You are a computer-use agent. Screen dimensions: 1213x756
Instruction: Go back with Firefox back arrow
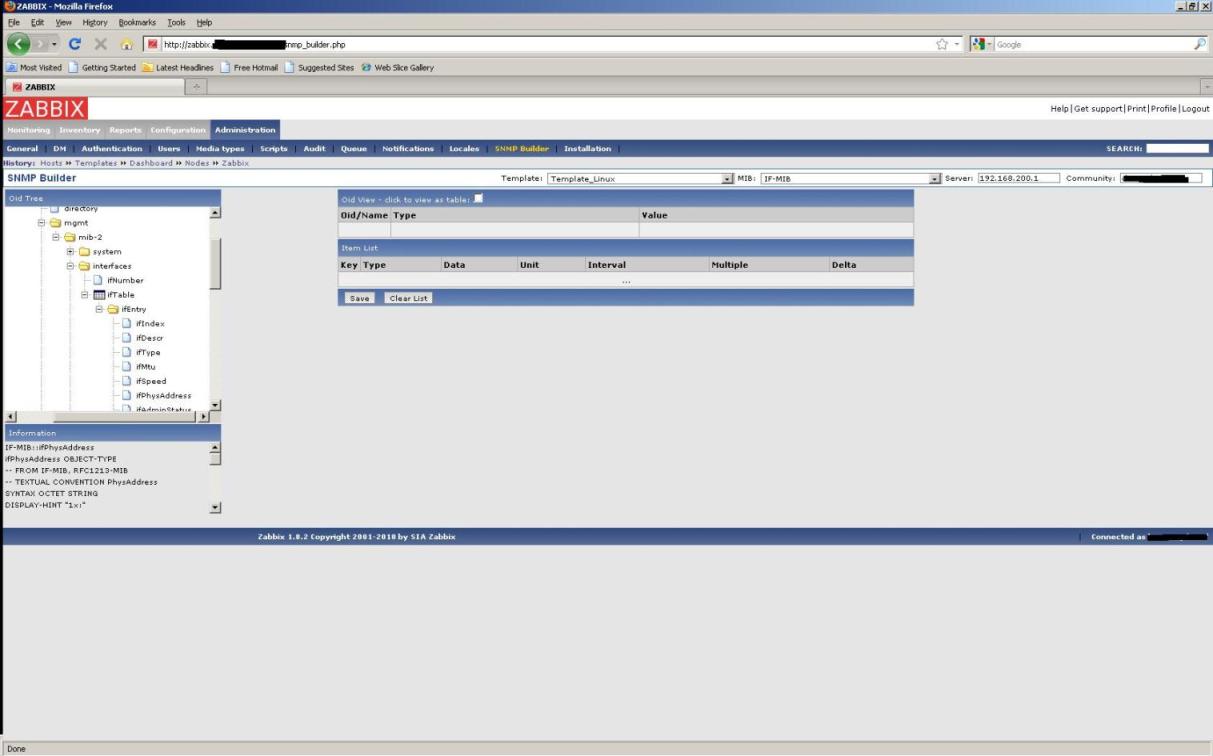18,44
